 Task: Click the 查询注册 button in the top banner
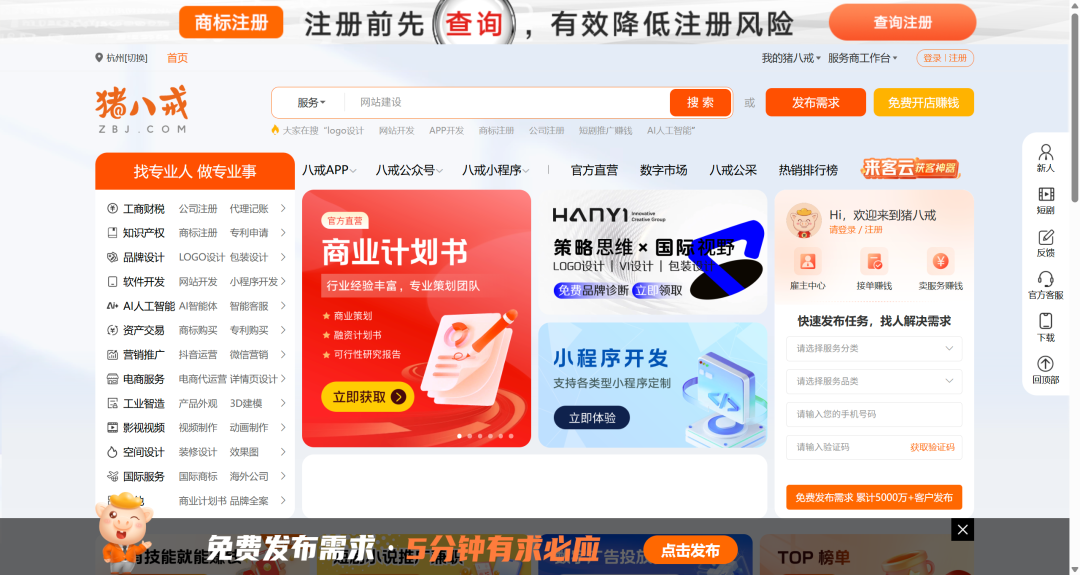coord(902,23)
